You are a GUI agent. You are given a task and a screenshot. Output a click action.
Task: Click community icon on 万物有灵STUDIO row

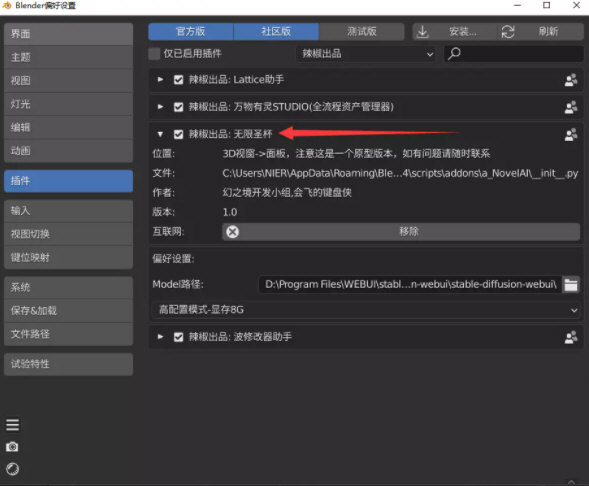pos(571,107)
